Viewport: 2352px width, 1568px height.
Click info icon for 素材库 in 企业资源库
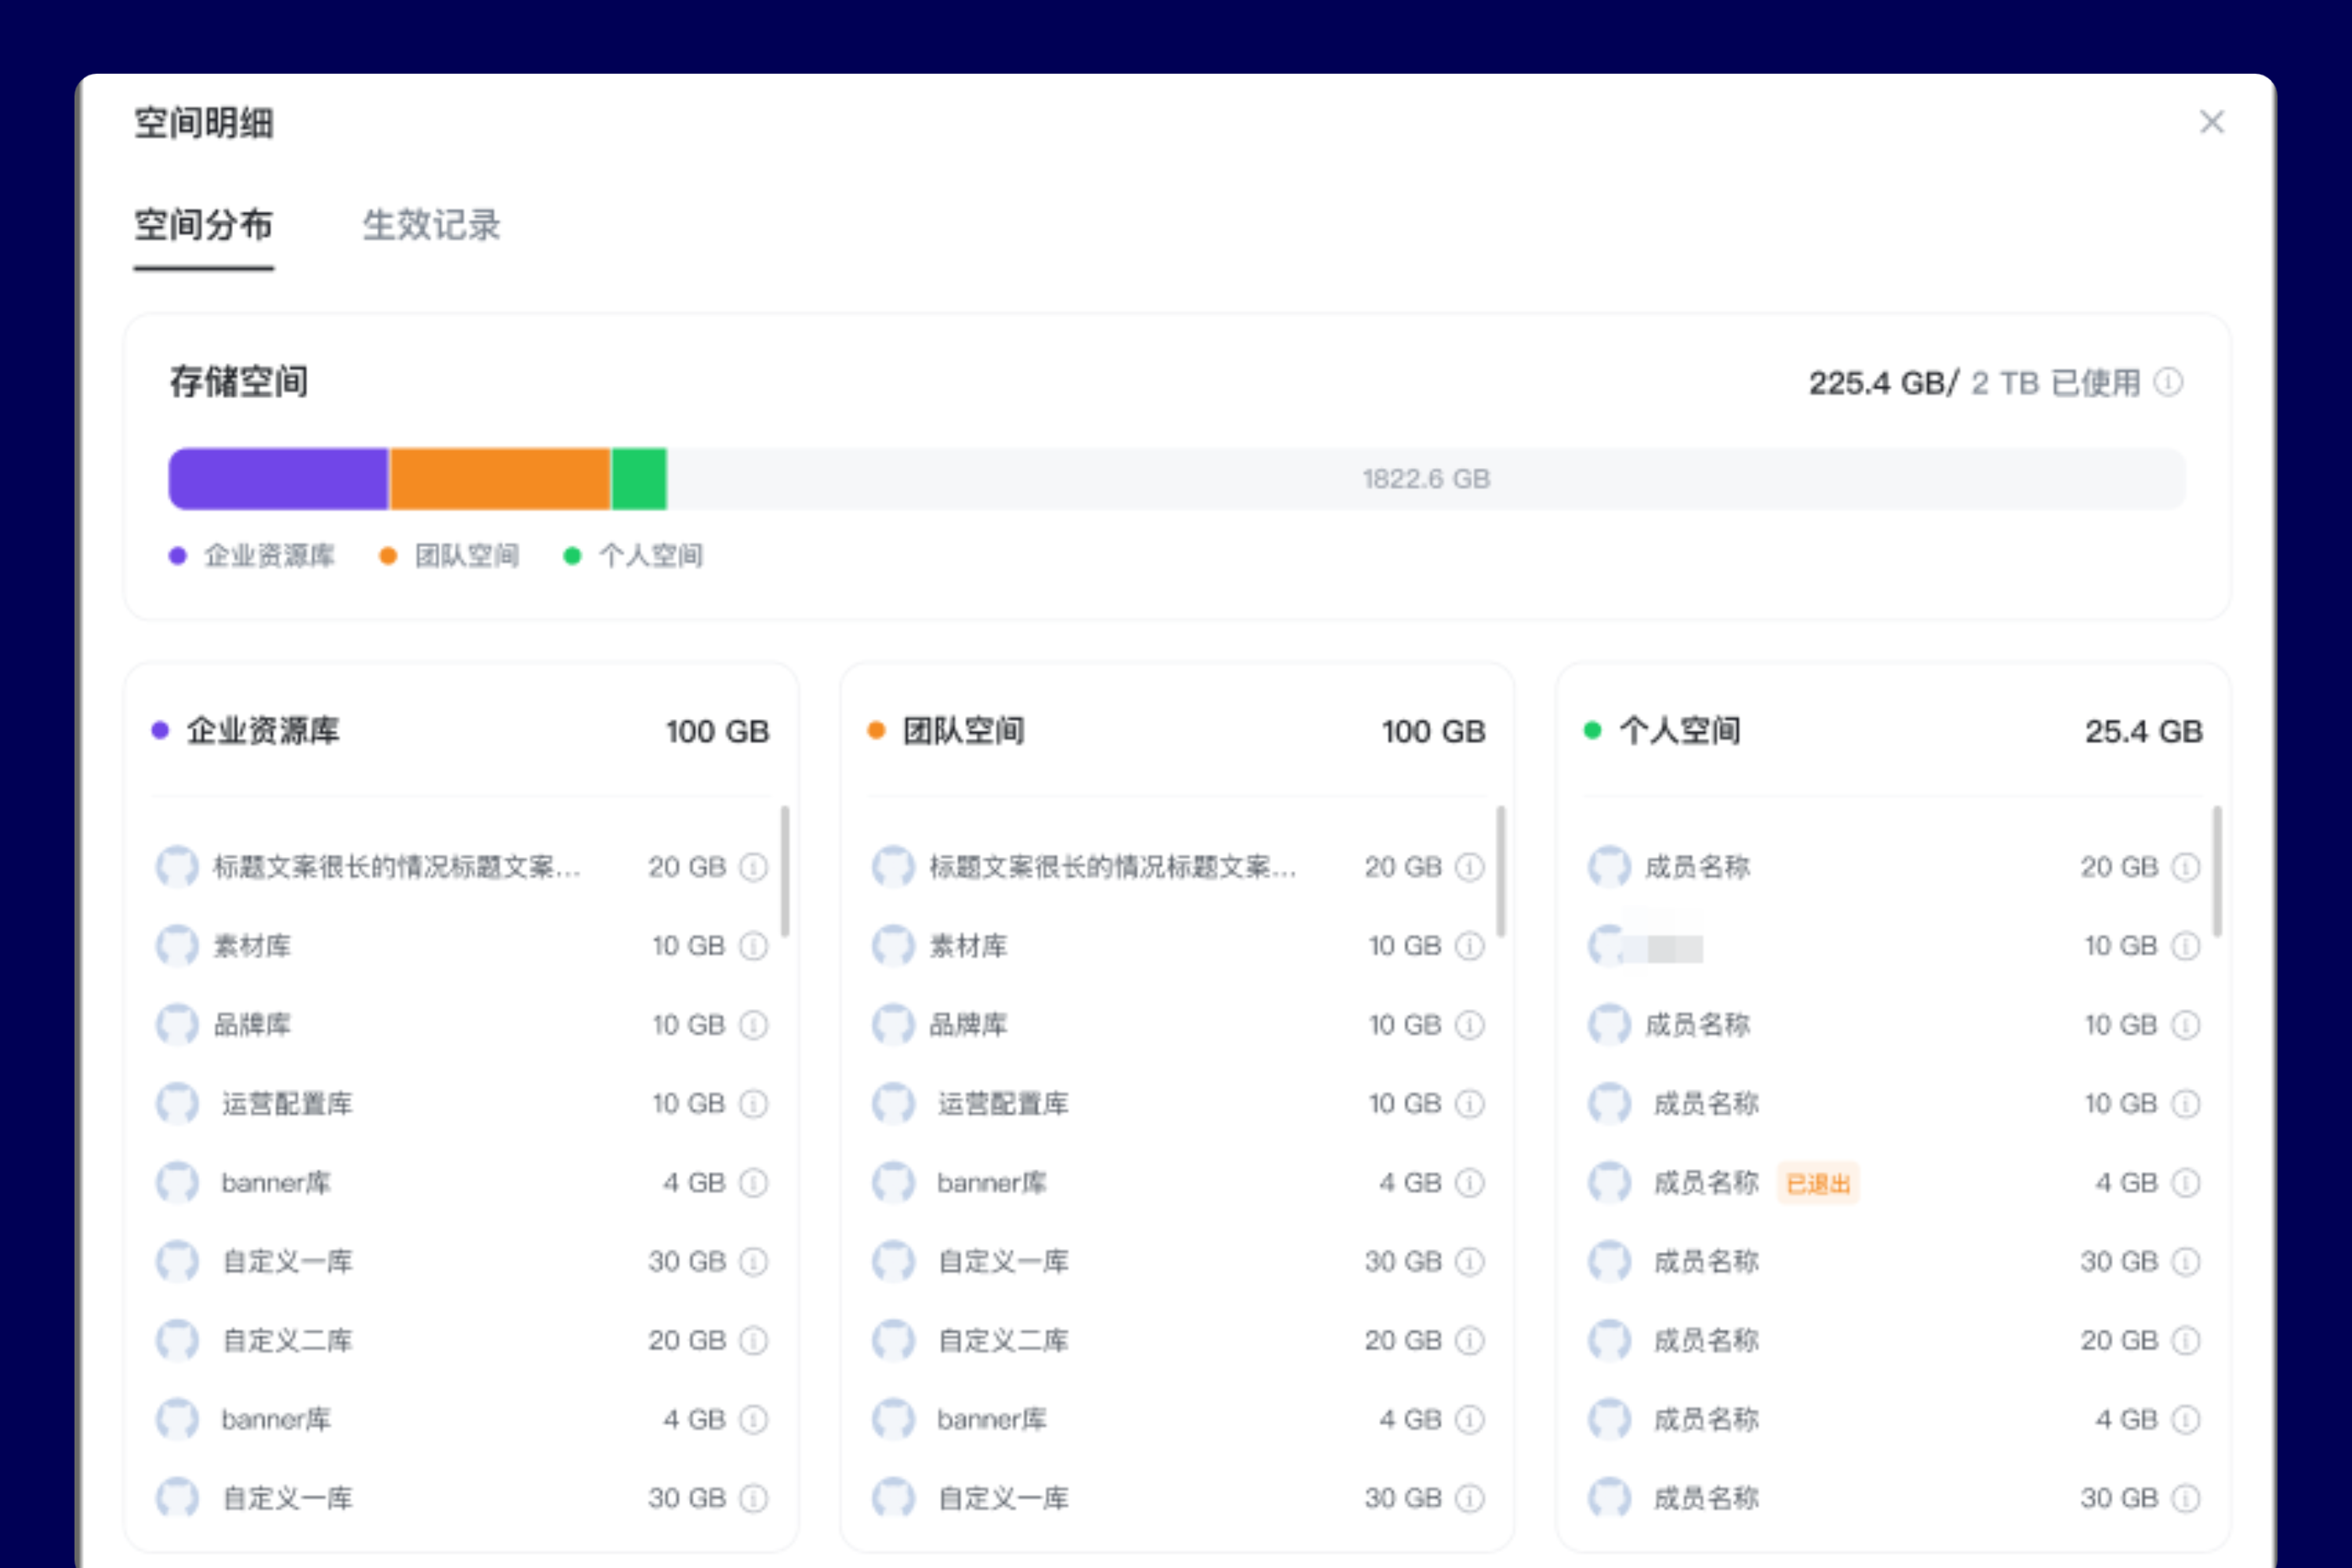[x=753, y=946]
